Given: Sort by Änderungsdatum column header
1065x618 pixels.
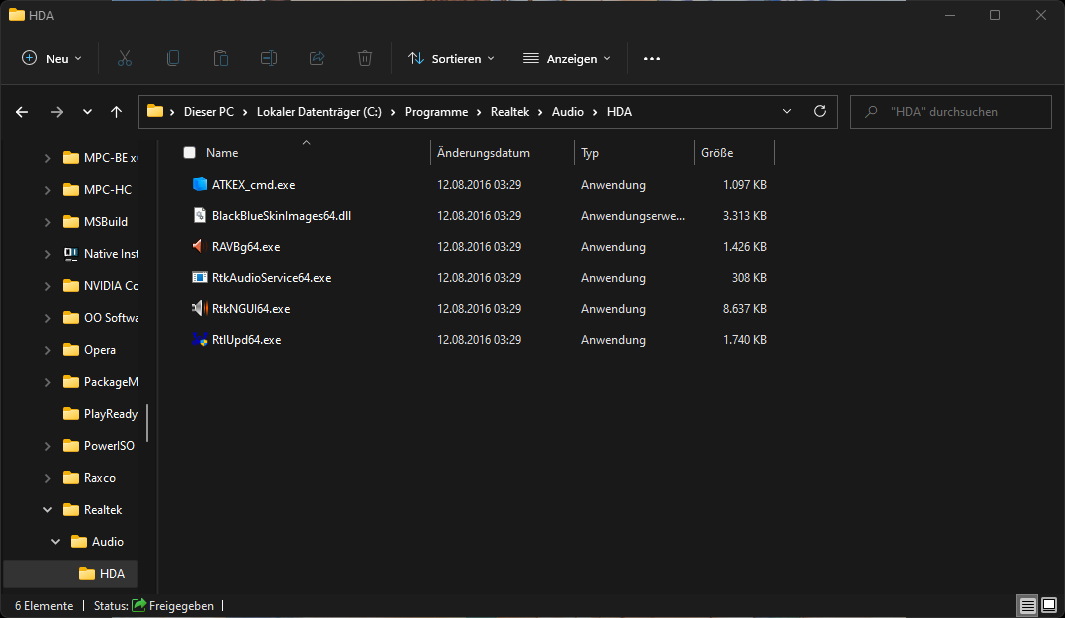Looking at the screenshot, I should point(483,153).
